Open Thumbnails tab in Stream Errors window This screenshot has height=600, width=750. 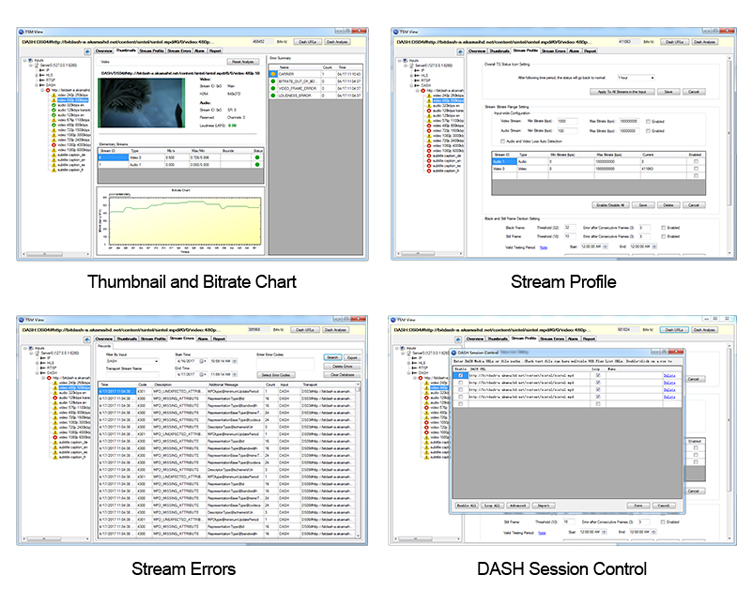click(127, 339)
